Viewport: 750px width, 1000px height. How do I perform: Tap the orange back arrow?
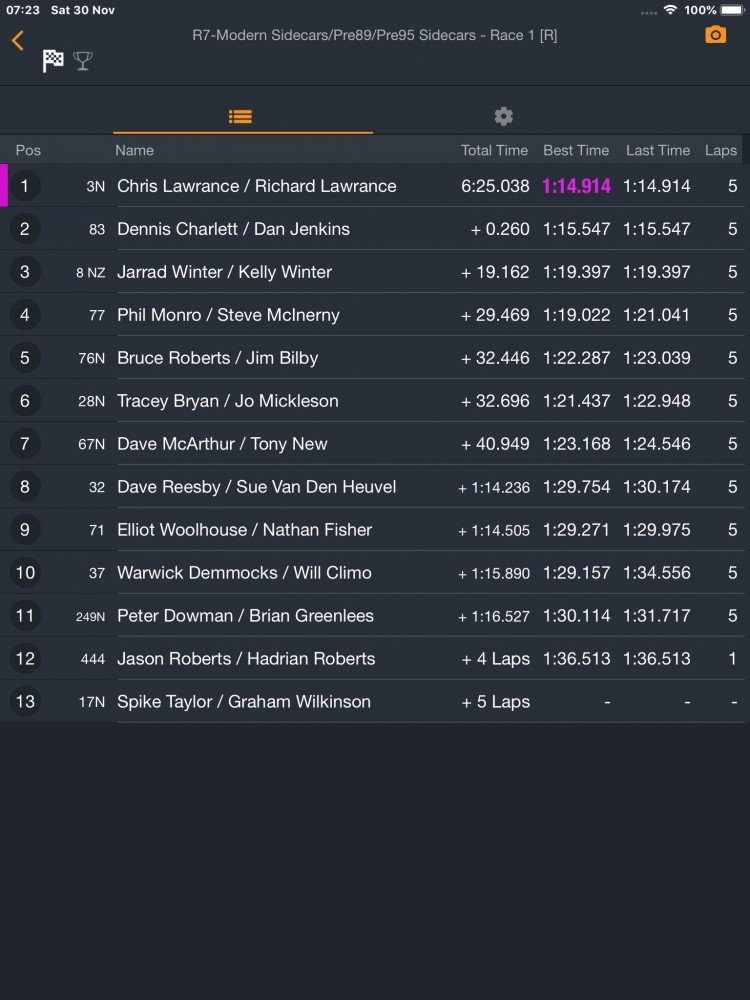[x=18, y=40]
